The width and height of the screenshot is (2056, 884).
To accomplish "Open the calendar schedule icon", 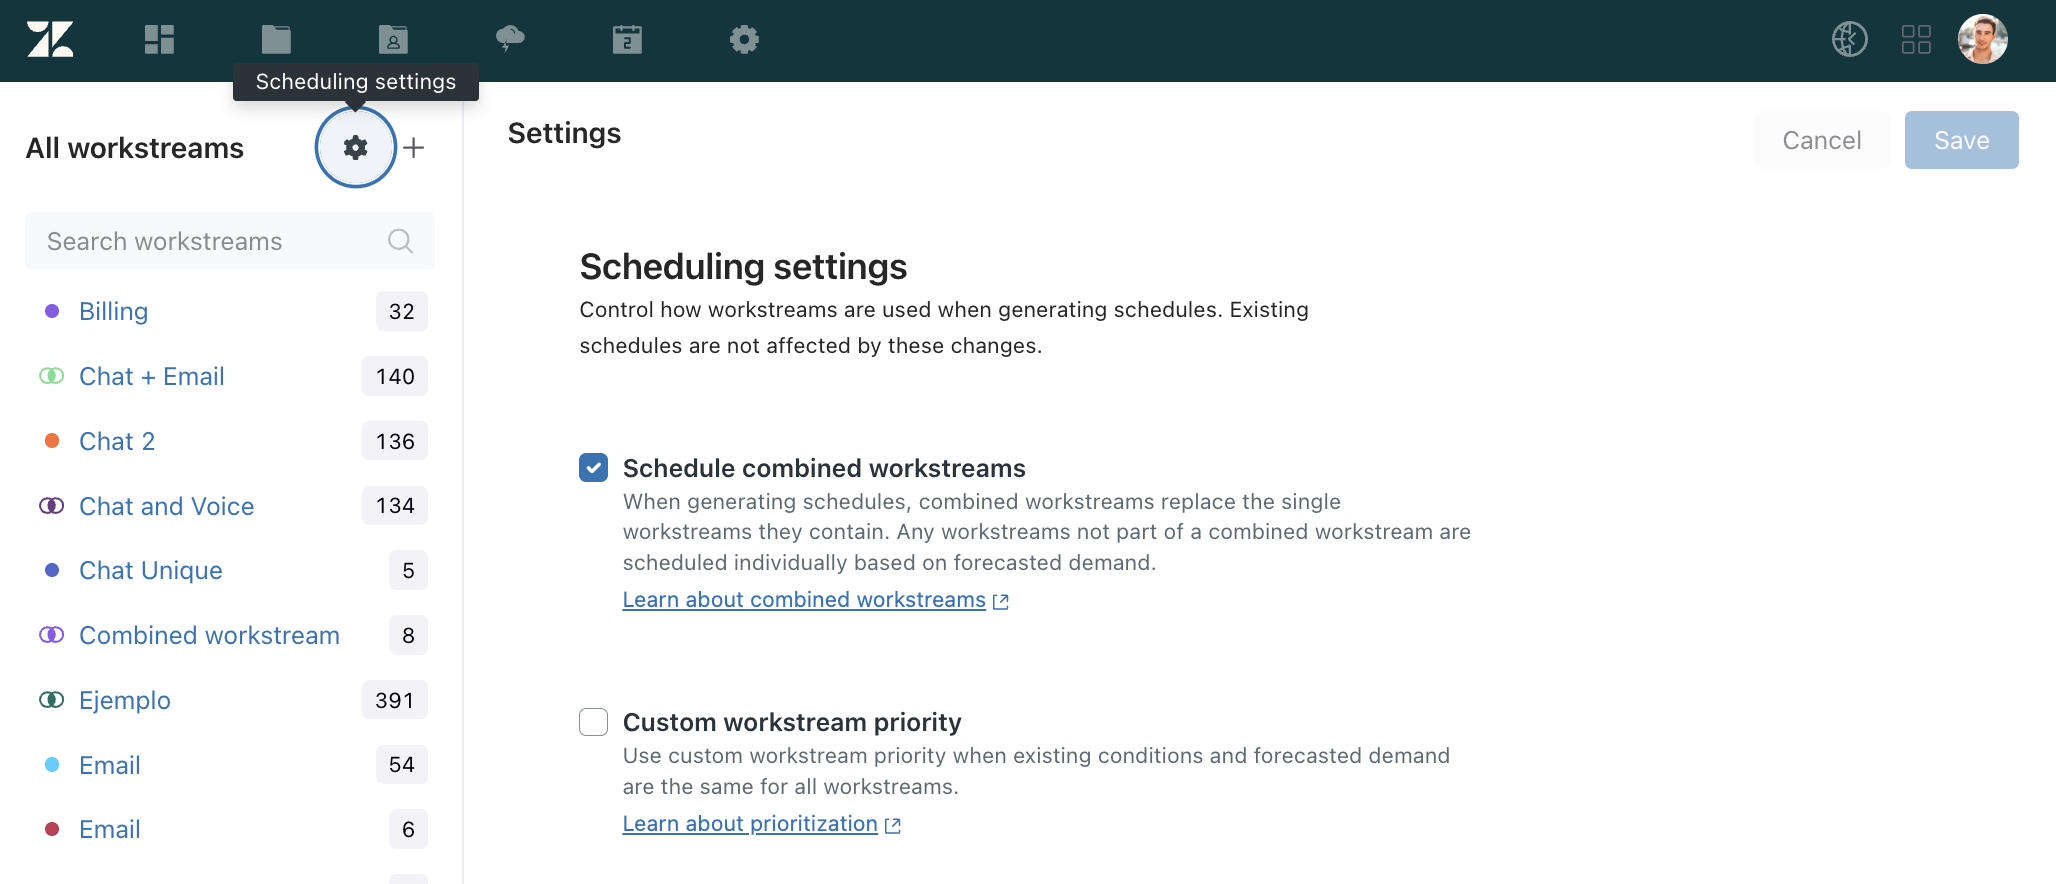I will point(627,40).
